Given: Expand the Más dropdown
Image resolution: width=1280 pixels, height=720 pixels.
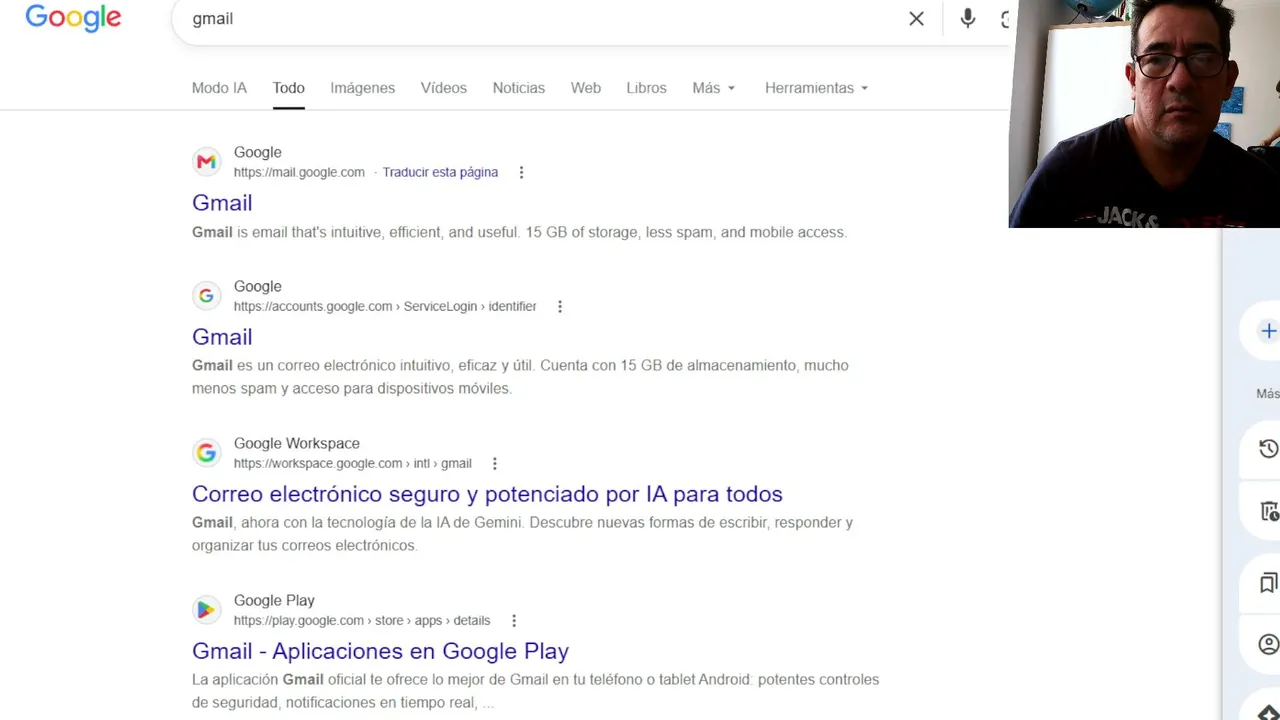Looking at the screenshot, I should [x=713, y=88].
